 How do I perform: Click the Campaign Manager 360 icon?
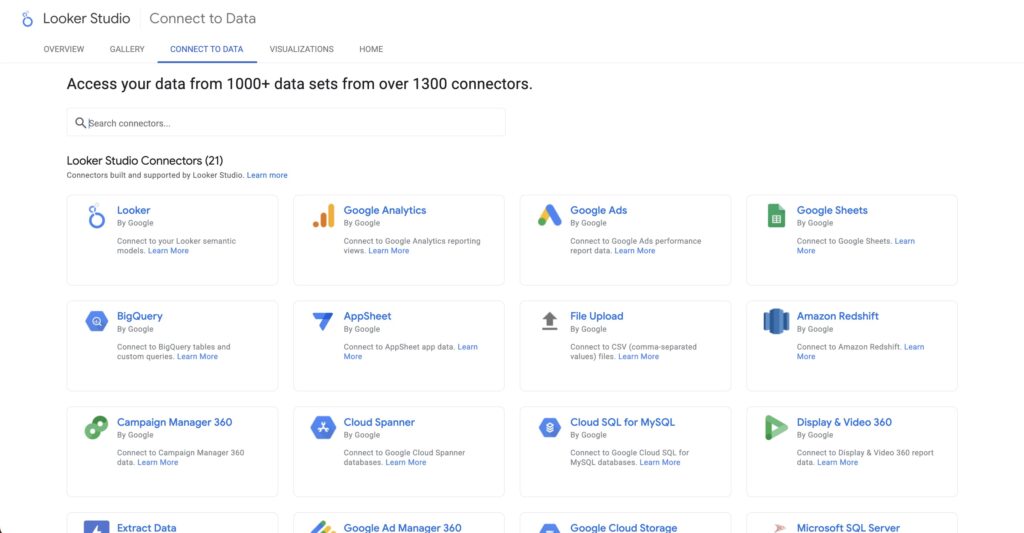(x=97, y=427)
